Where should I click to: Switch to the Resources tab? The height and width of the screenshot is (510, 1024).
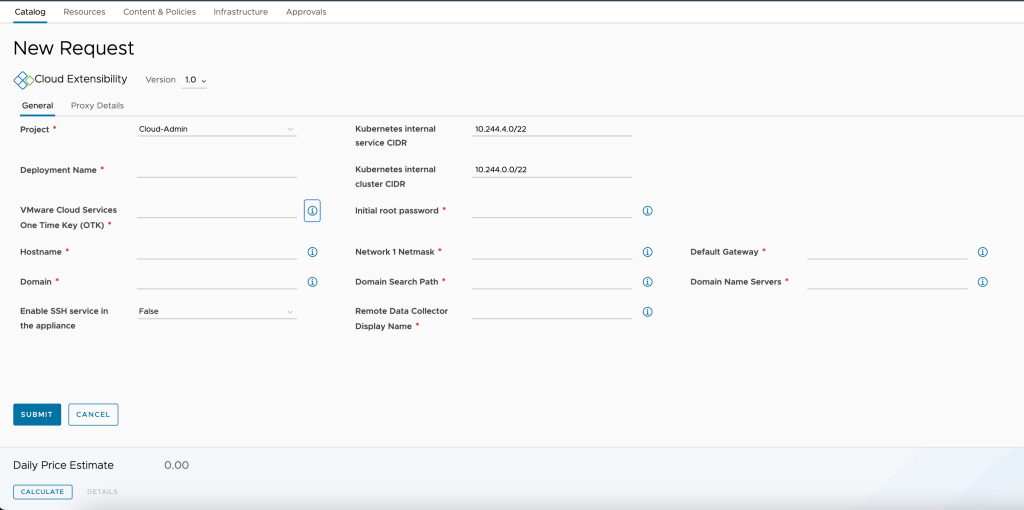tap(84, 12)
